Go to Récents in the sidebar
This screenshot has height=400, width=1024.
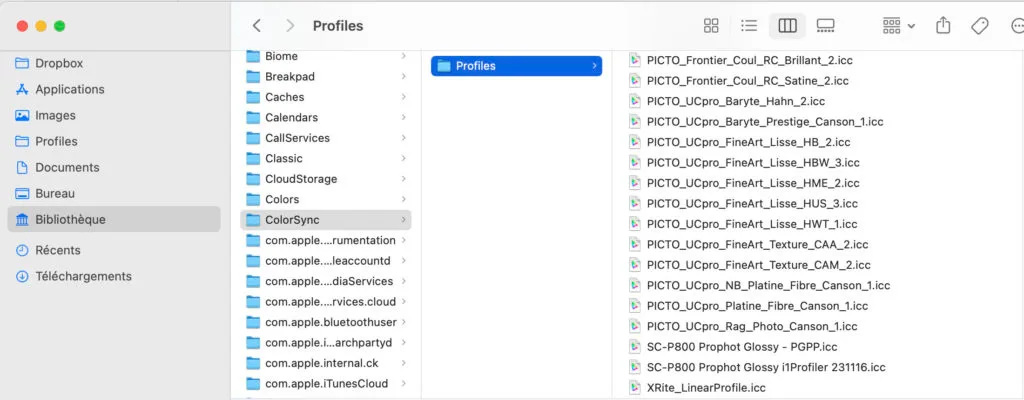[58, 250]
